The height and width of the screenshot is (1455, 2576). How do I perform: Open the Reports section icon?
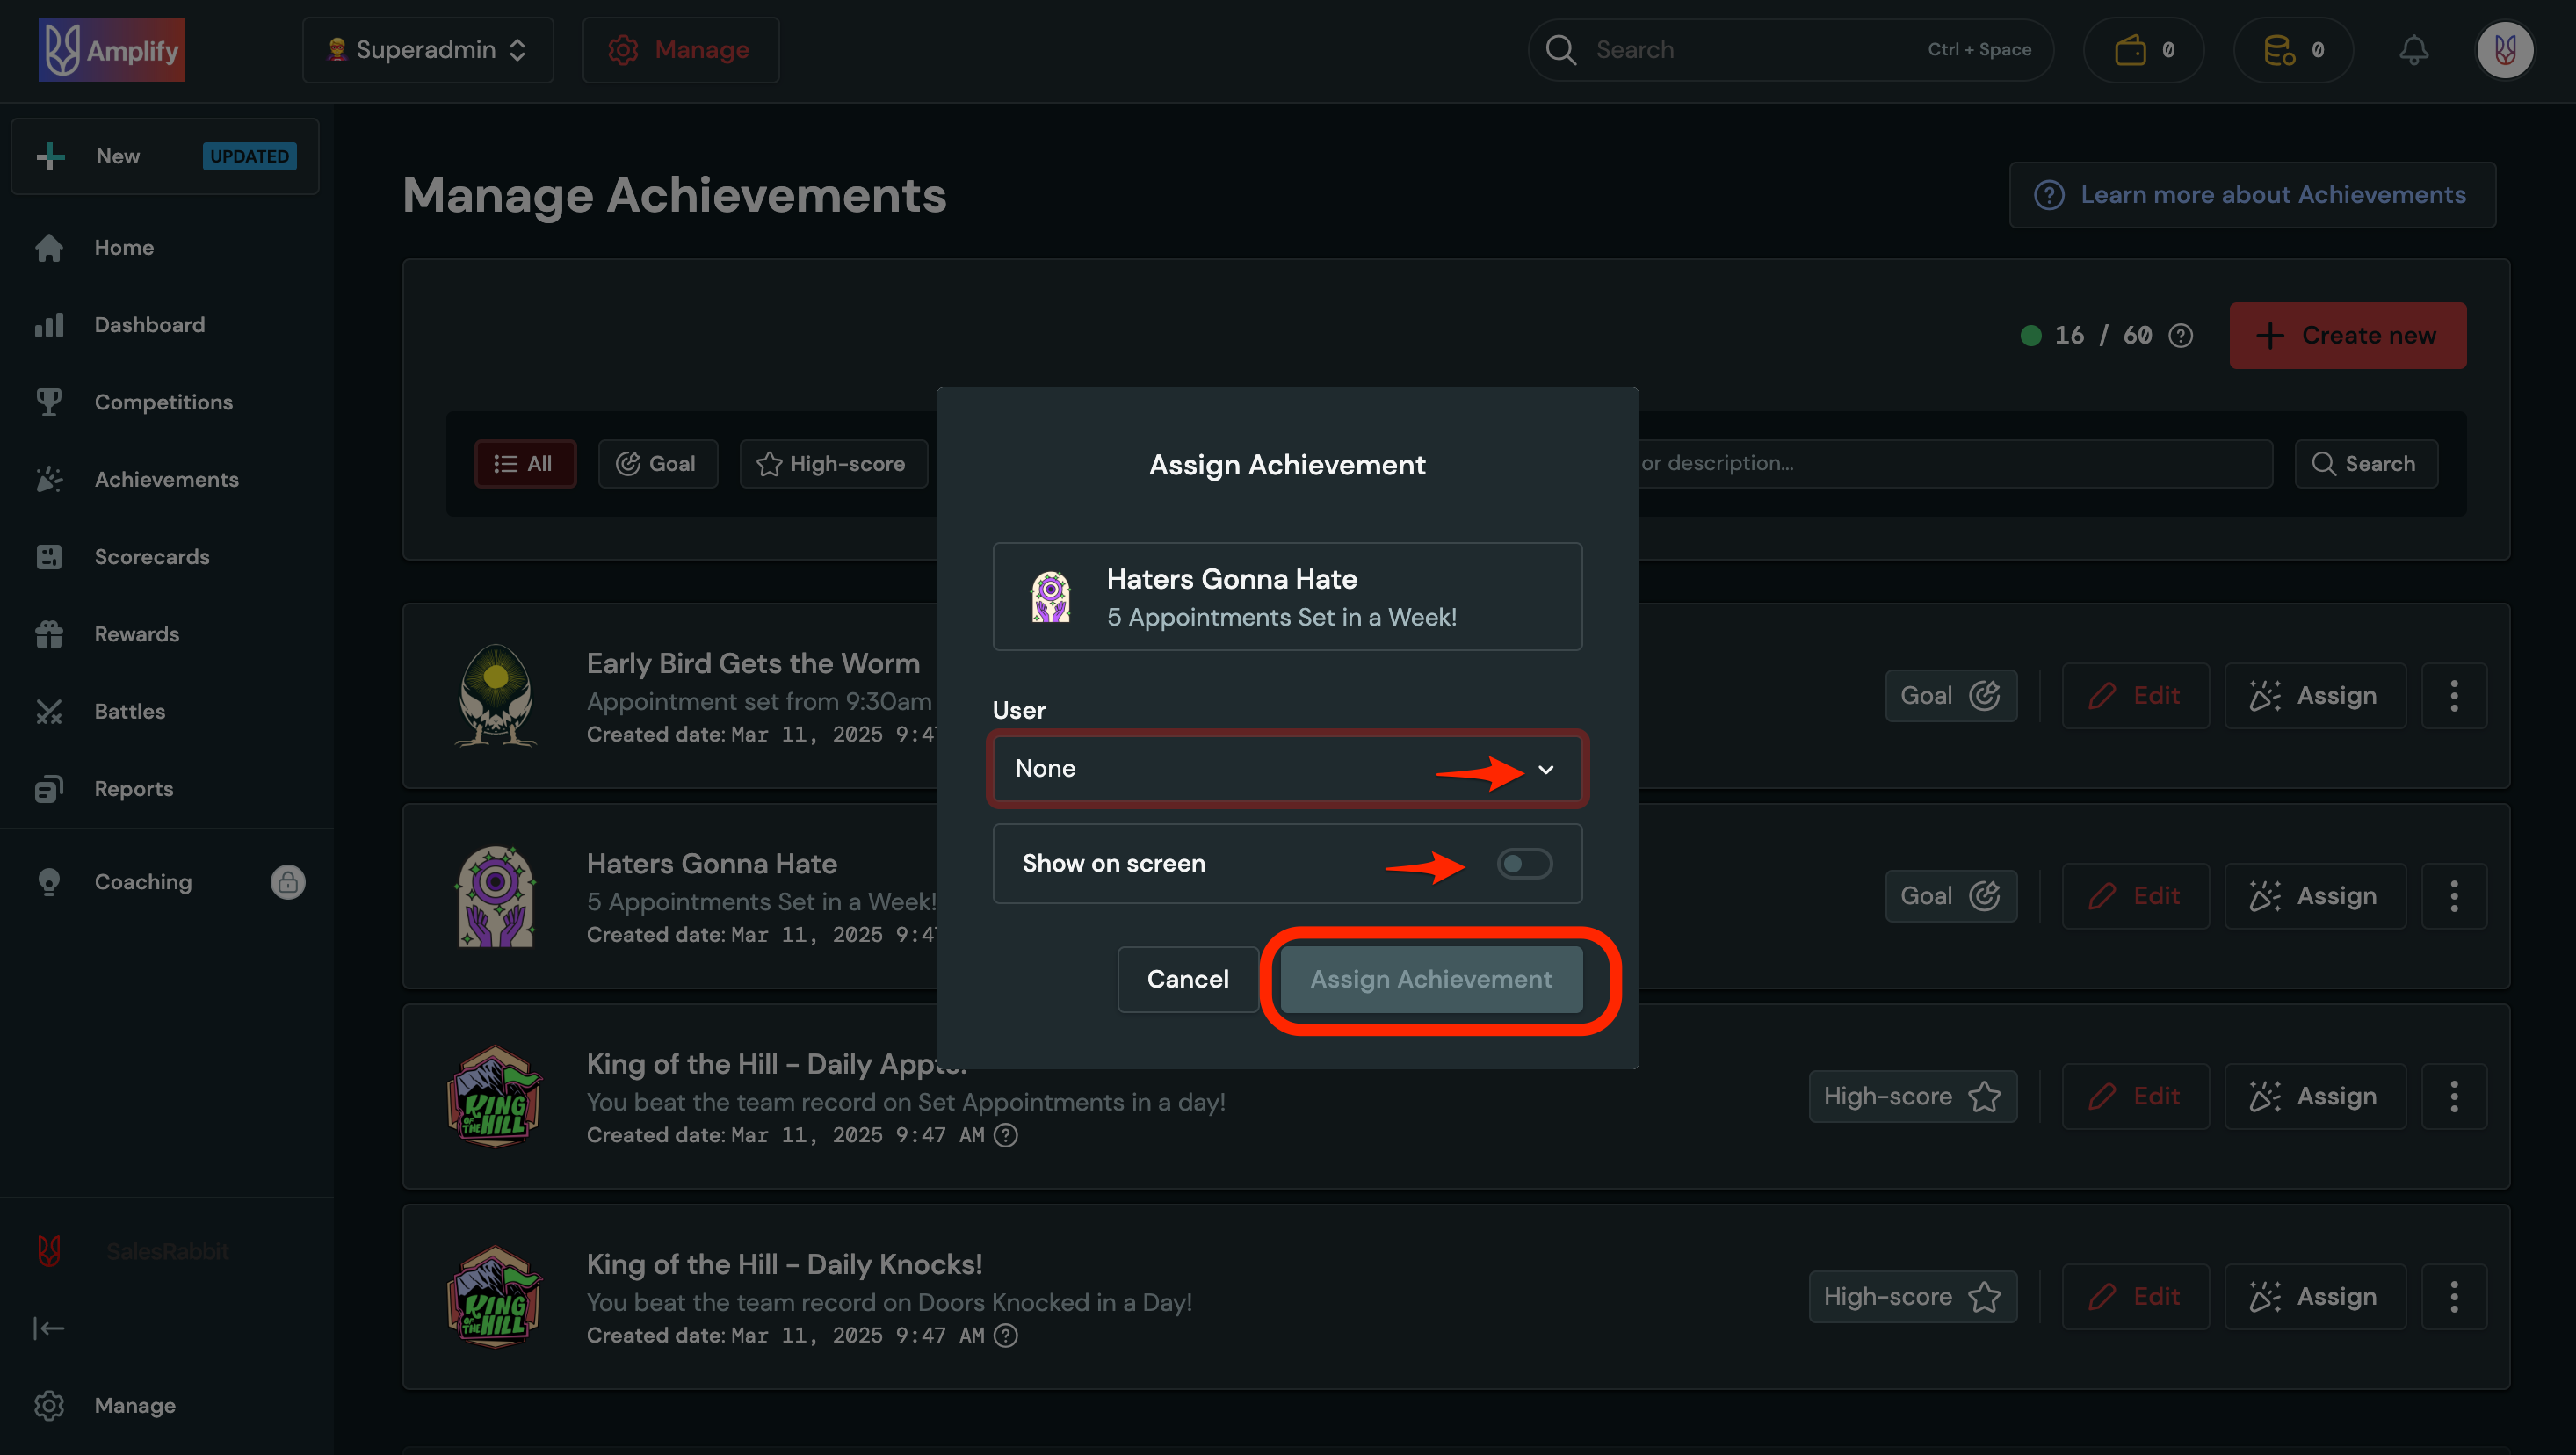49,788
